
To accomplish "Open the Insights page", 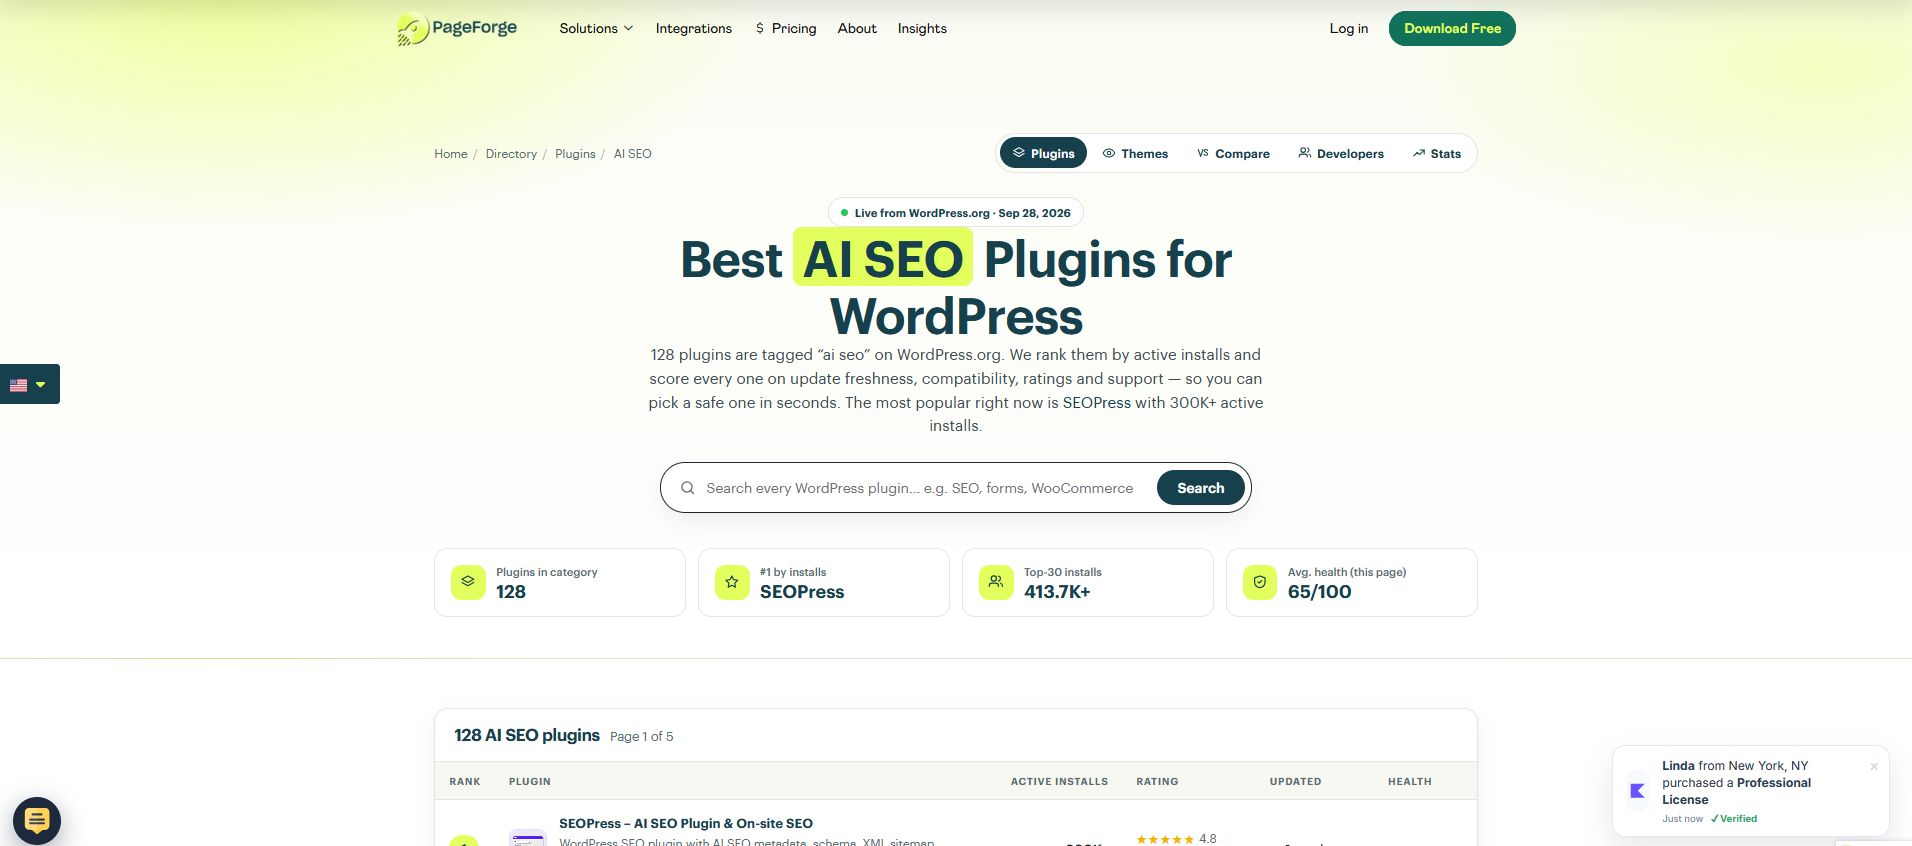I will point(922,29).
